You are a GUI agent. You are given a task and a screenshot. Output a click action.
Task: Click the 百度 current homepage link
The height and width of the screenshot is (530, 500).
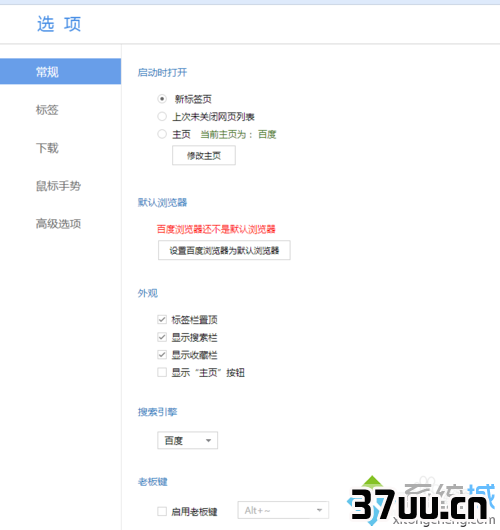coord(267,135)
